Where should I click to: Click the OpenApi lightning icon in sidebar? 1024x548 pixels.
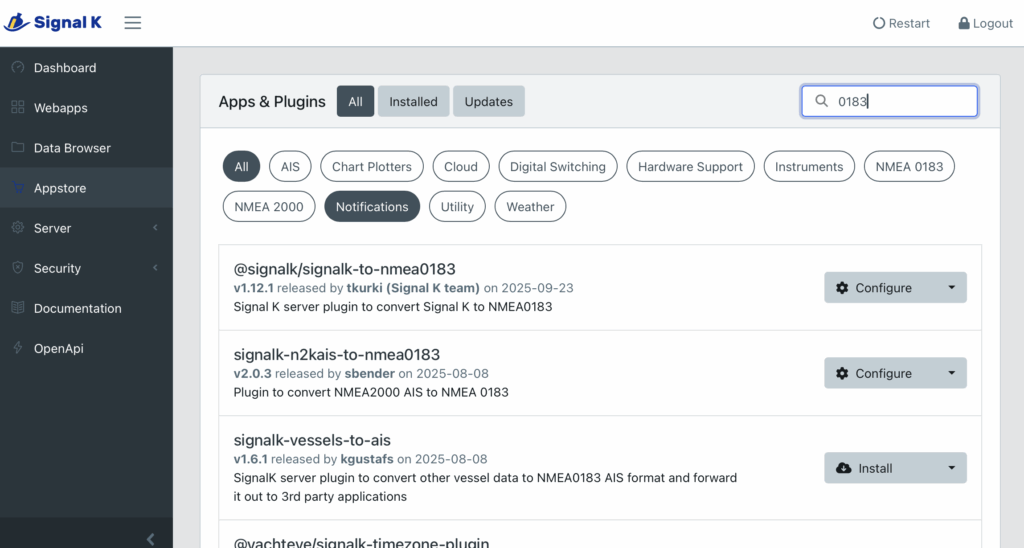(17, 348)
